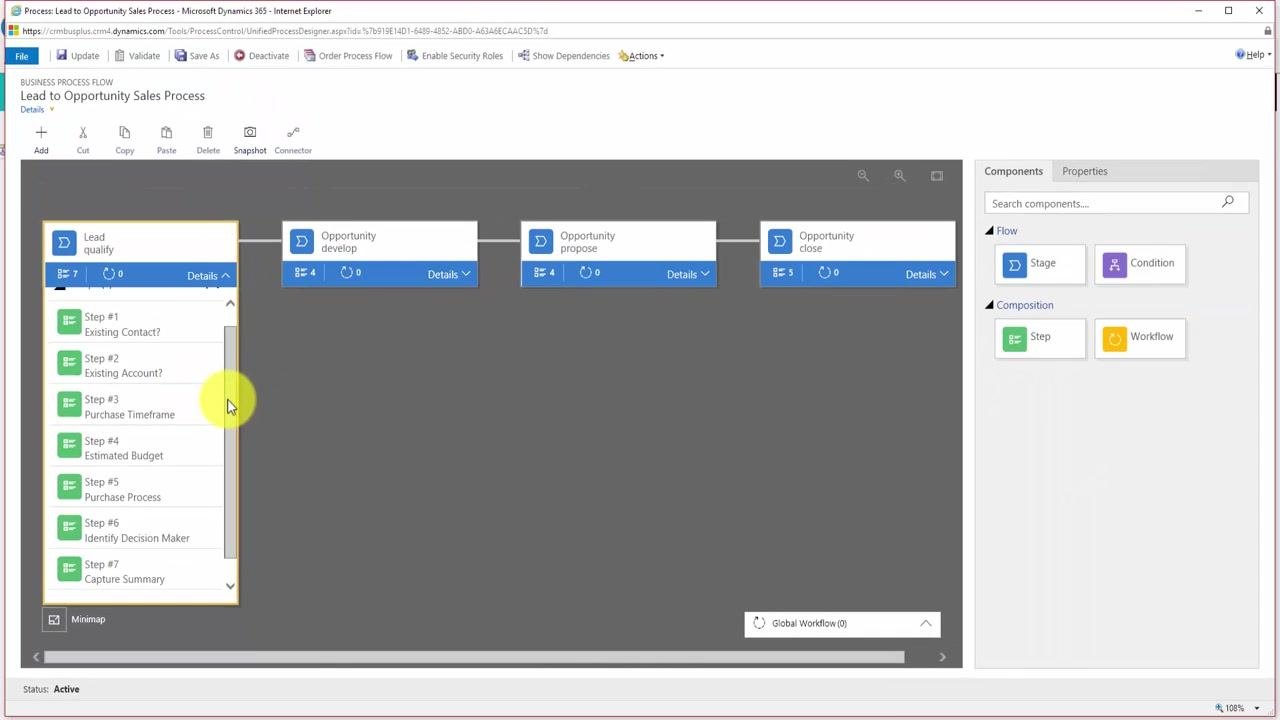Image resolution: width=1280 pixels, height=720 pixels.
Task: Click the workflow count on Opportunity develop
Action: click(x=350, y=273)
